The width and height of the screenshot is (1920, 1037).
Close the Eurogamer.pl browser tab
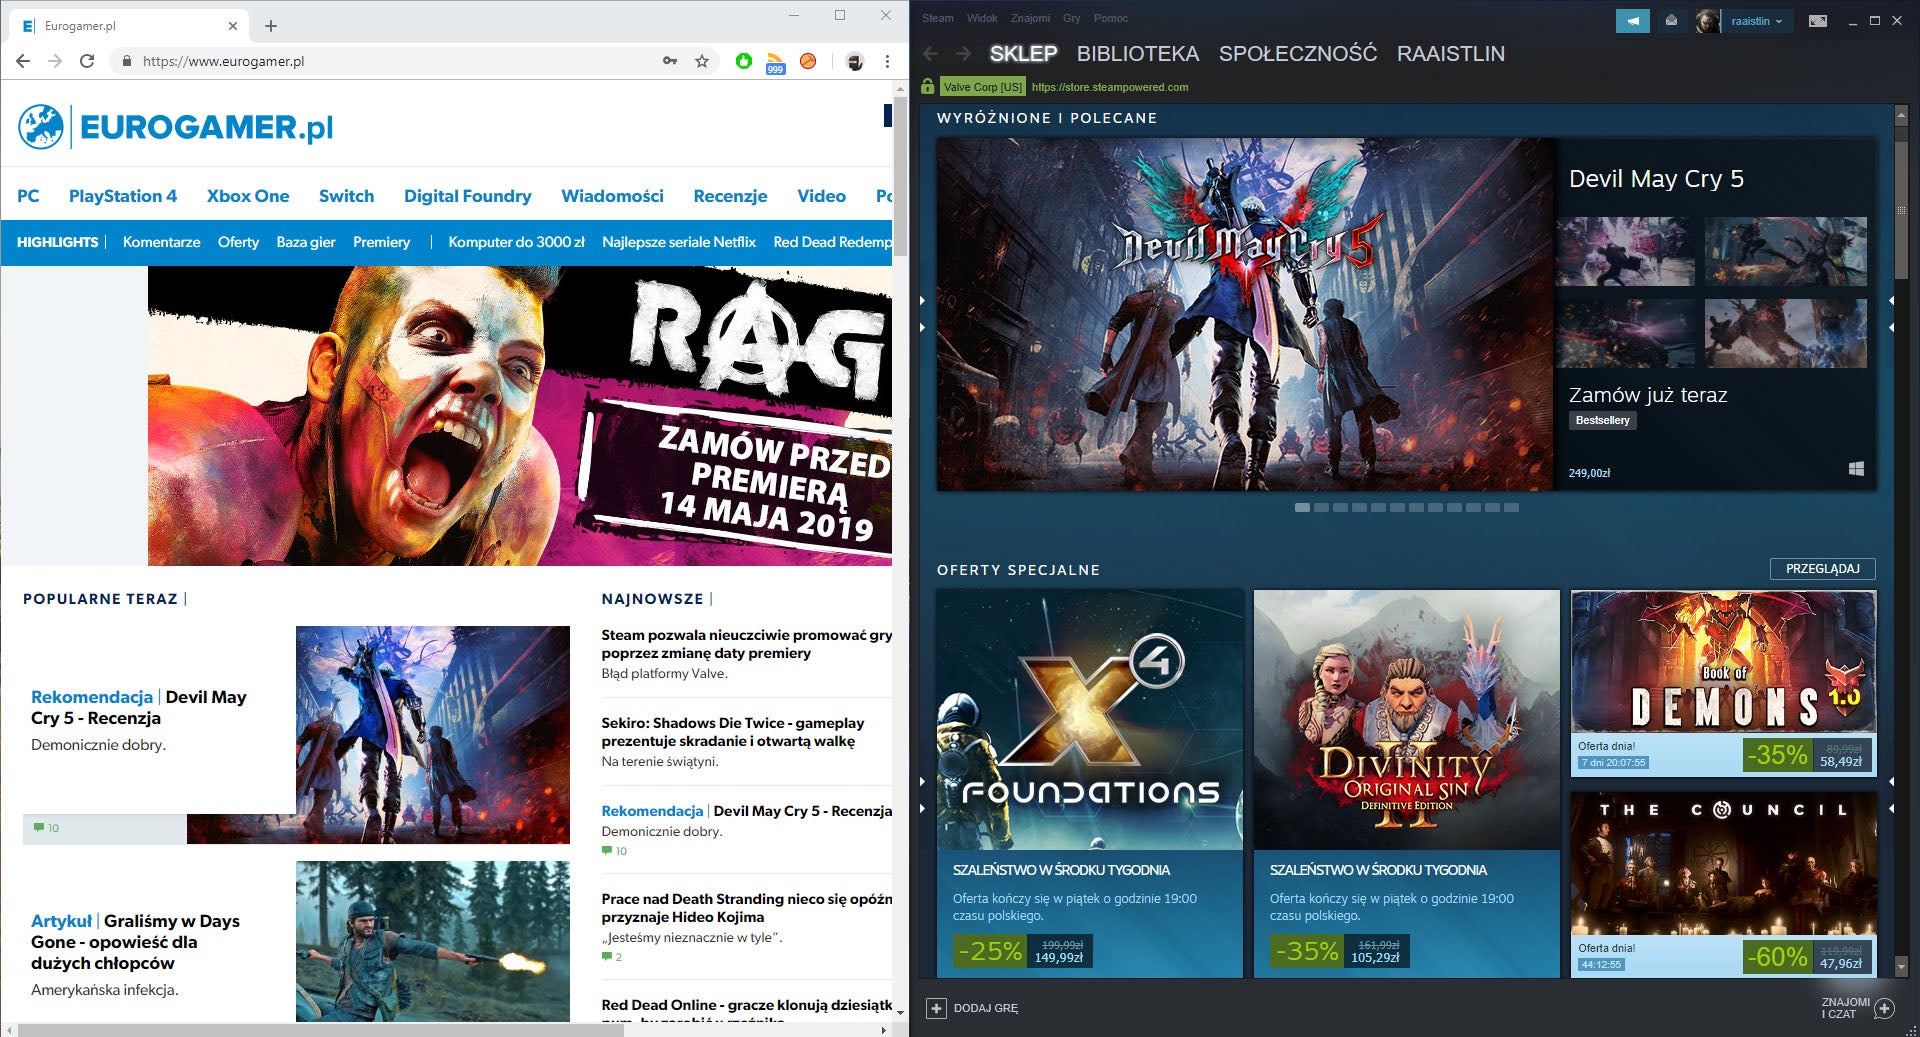coord(233,26)
